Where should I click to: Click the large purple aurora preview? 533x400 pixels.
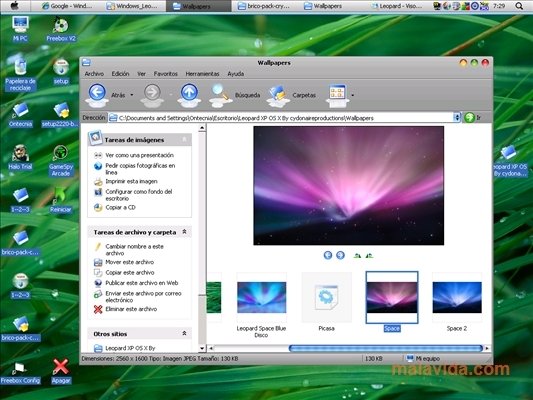pyautogui.click(x=348, y=186)
